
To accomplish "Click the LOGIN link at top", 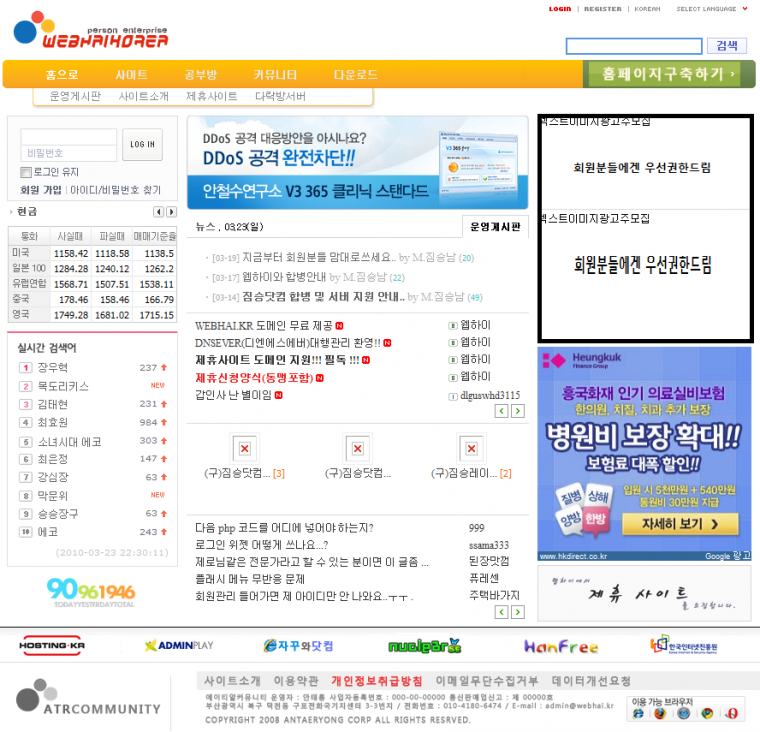I will tap(560, 9).
